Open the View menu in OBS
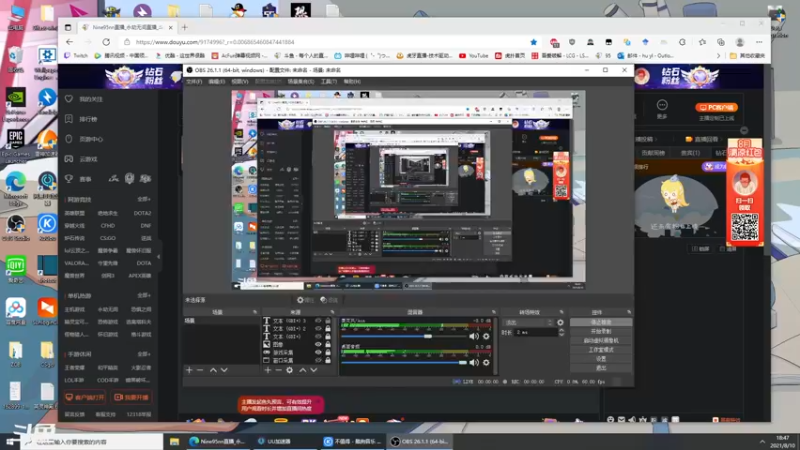800x450 pixels. pos(240,82)
